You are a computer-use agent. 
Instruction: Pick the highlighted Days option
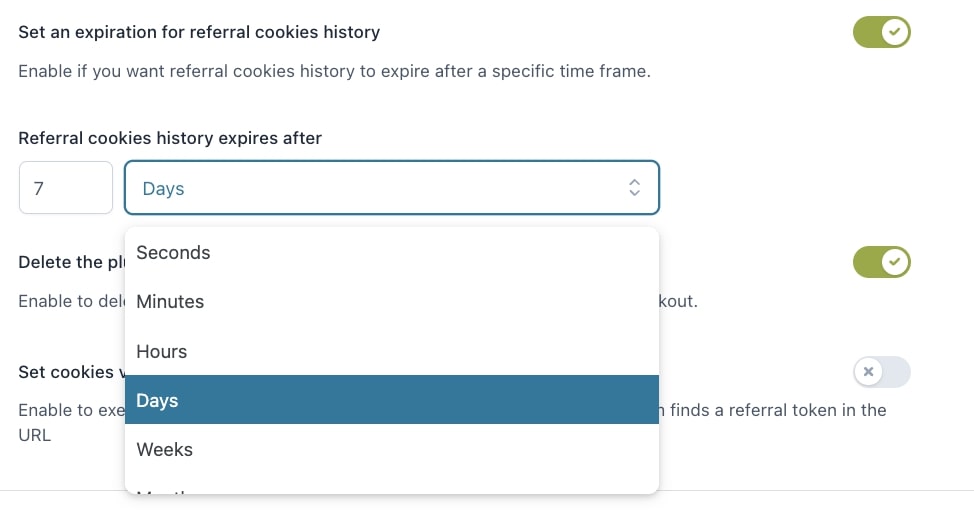(391, 400)
